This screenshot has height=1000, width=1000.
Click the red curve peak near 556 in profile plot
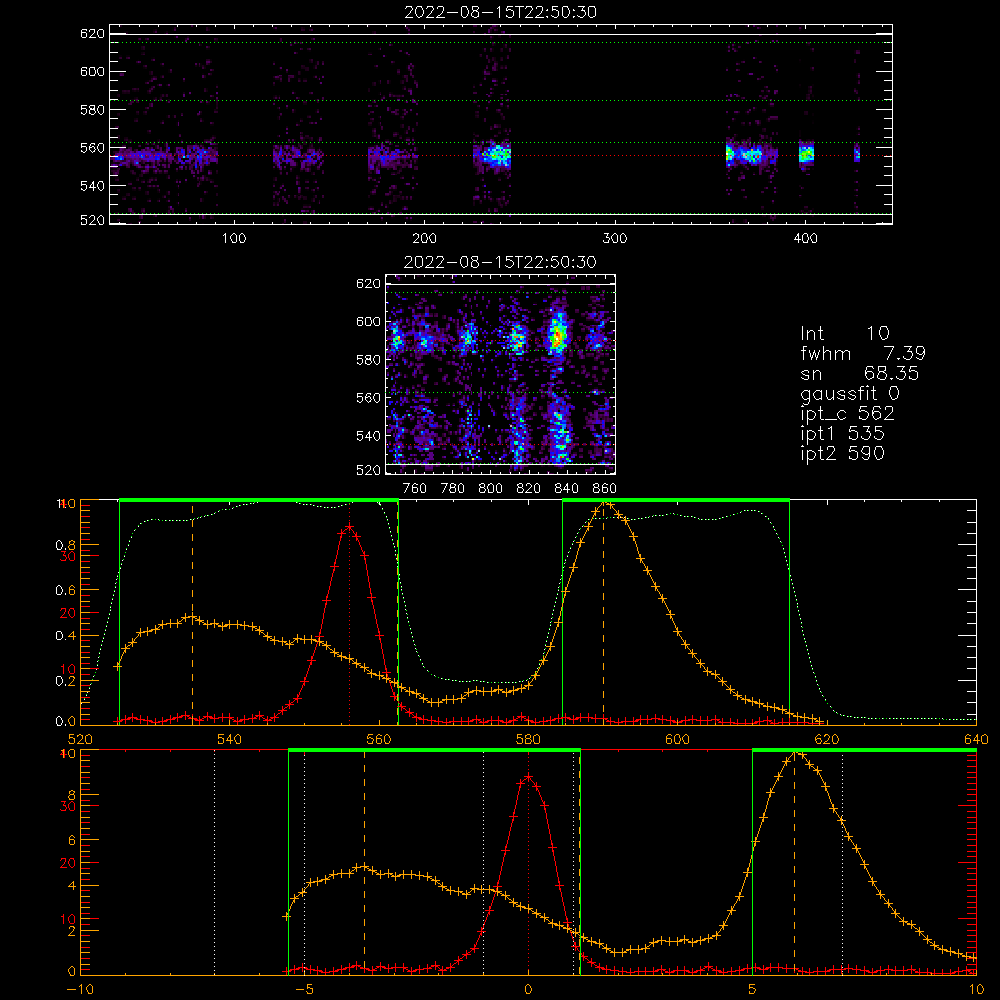click(x=349, y=526)
